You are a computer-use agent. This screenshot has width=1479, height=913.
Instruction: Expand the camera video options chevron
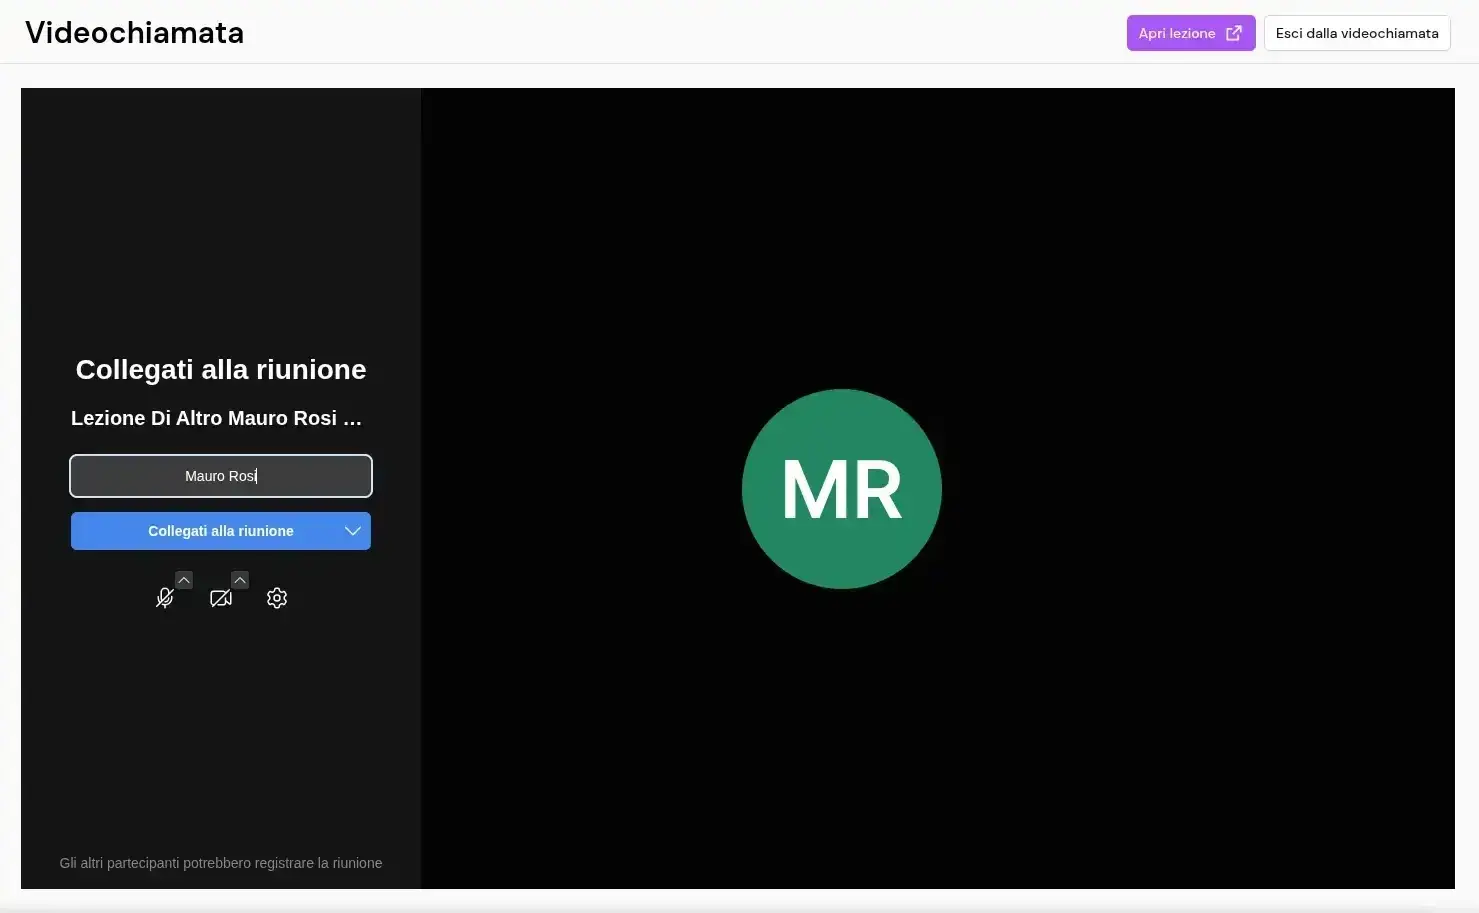pyautogui.click(x=240, y=580)
